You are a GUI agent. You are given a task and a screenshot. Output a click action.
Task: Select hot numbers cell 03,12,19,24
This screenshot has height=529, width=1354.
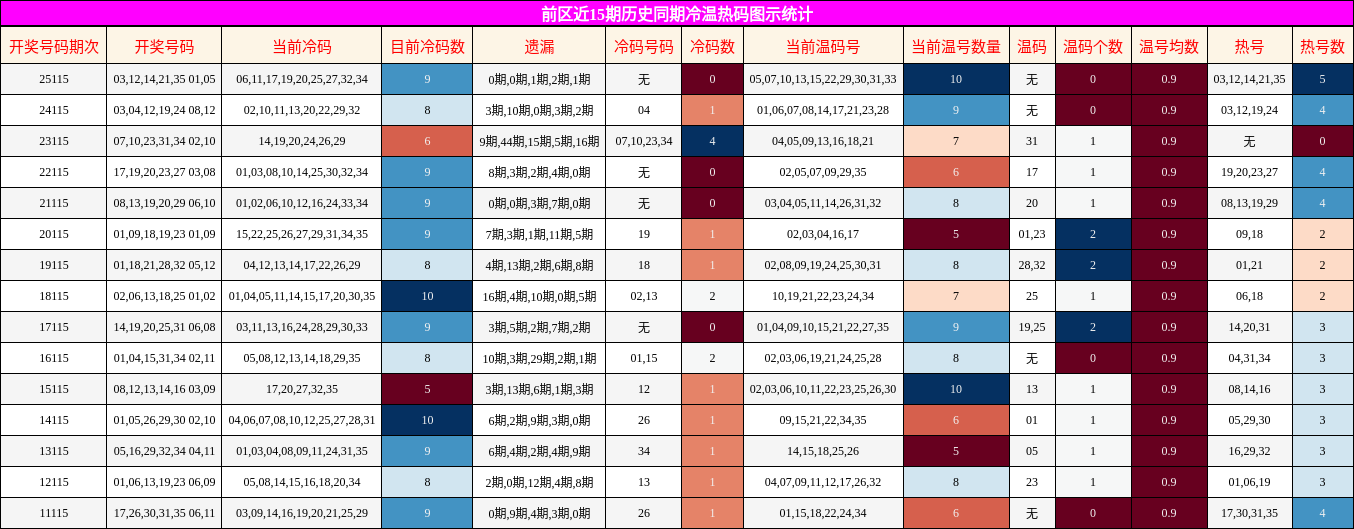tap(1249, 110)
